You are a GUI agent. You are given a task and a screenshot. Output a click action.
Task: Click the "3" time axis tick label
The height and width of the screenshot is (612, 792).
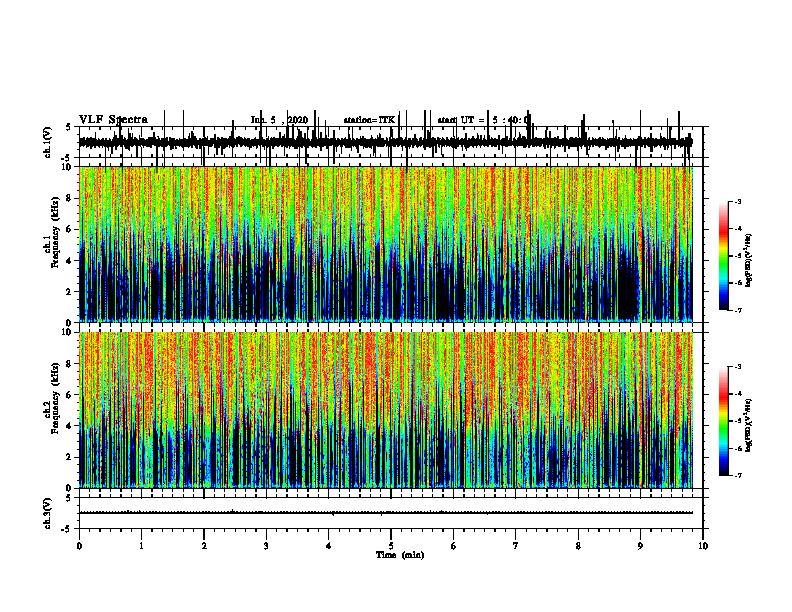coord(267,546)
